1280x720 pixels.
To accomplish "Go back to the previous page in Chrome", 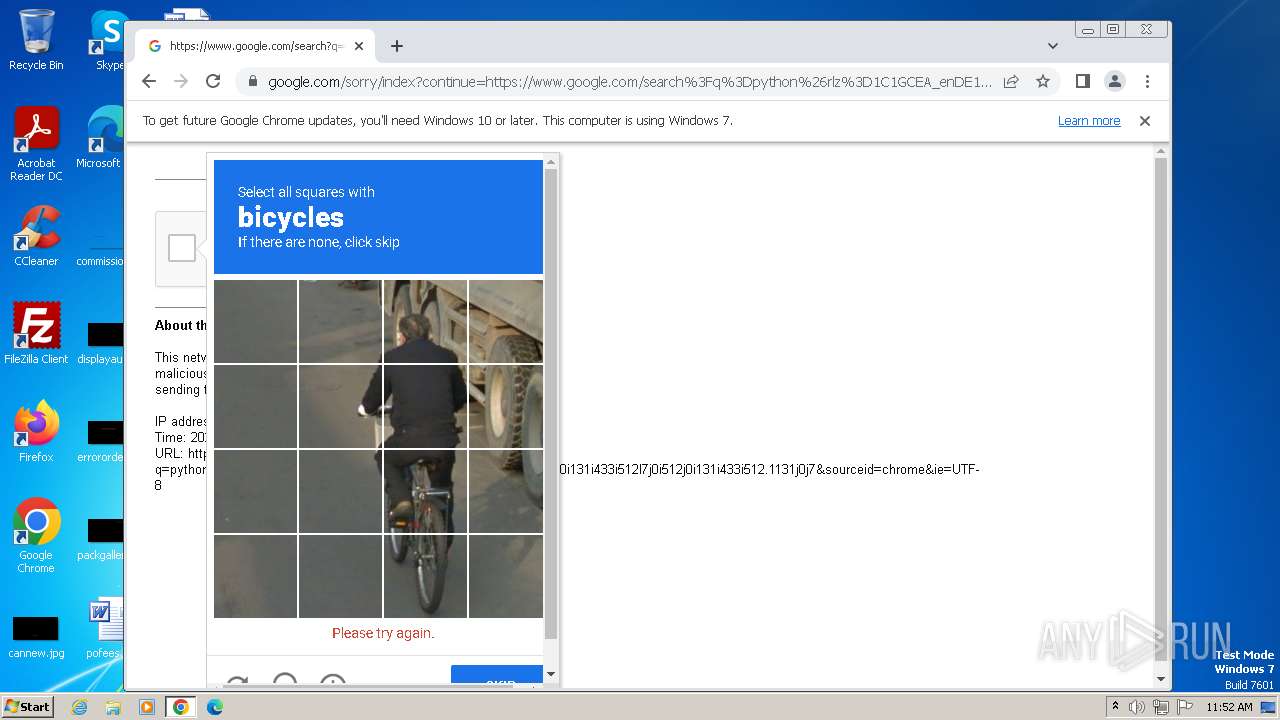I will 149,81.
